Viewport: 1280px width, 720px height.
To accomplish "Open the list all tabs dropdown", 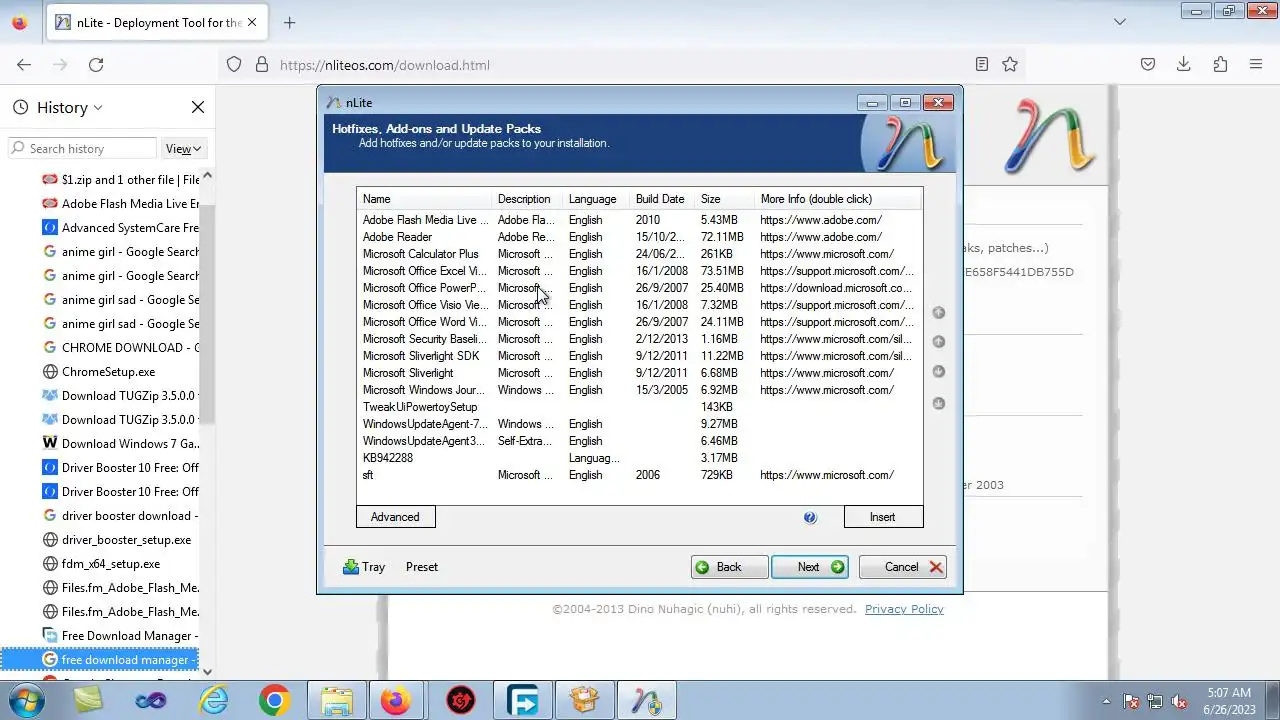I will (x=1120, y=22).
